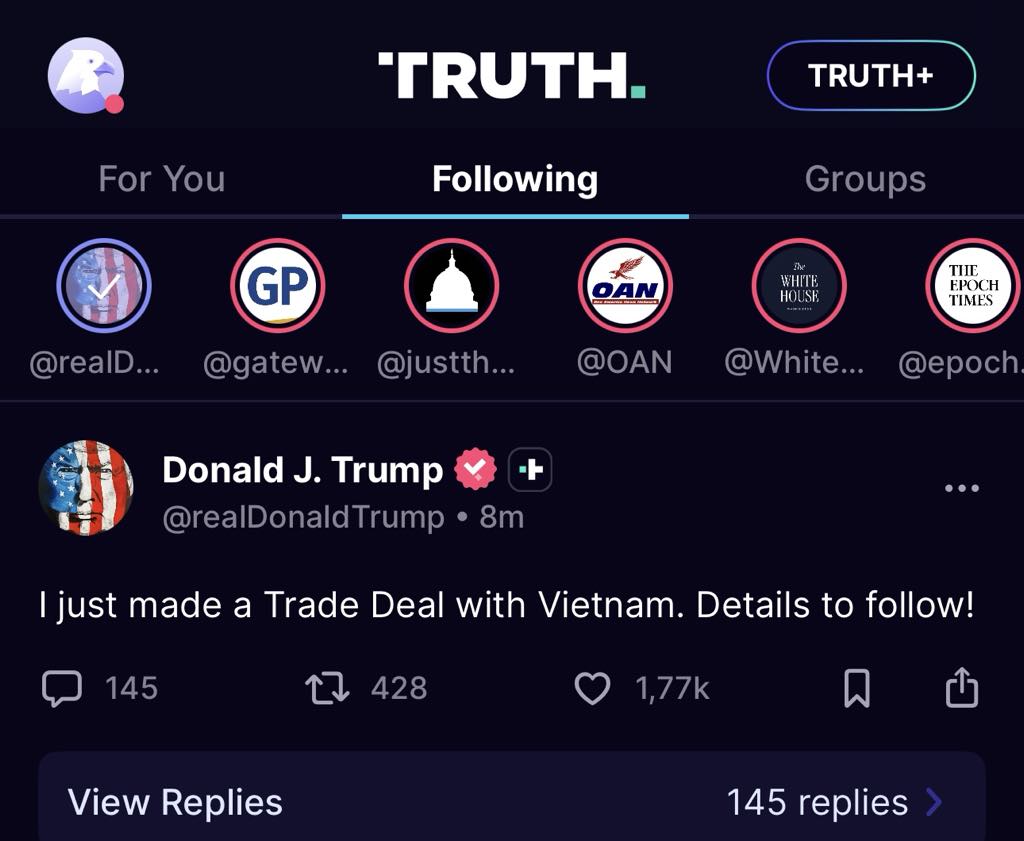Click the plus badge beside Trump's name
This screenshot has height=841, width=1024.
pos(531,469)
